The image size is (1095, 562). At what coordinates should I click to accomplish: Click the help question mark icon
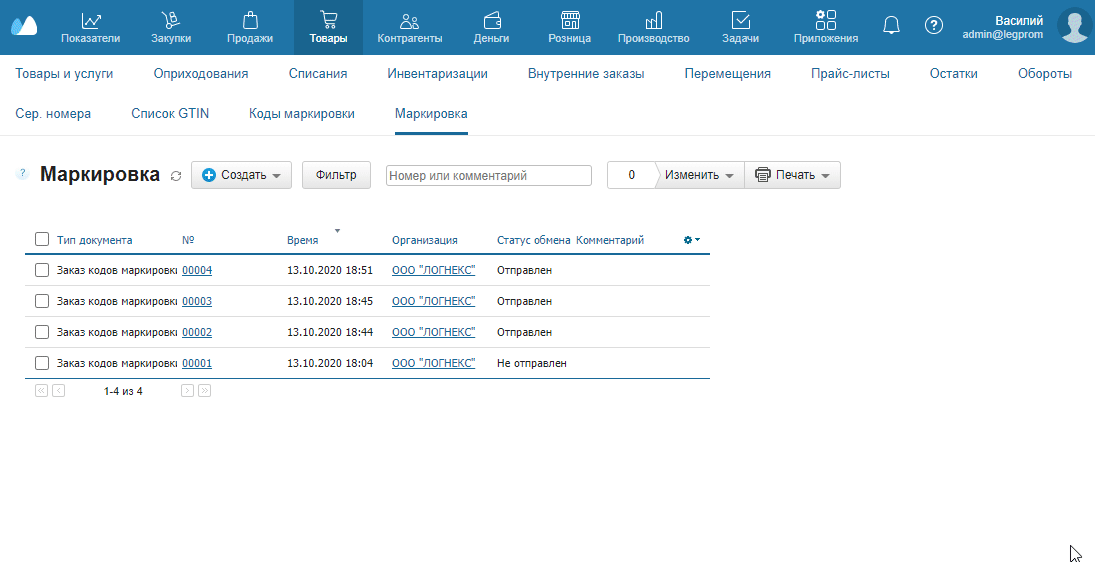click(934, 26)
